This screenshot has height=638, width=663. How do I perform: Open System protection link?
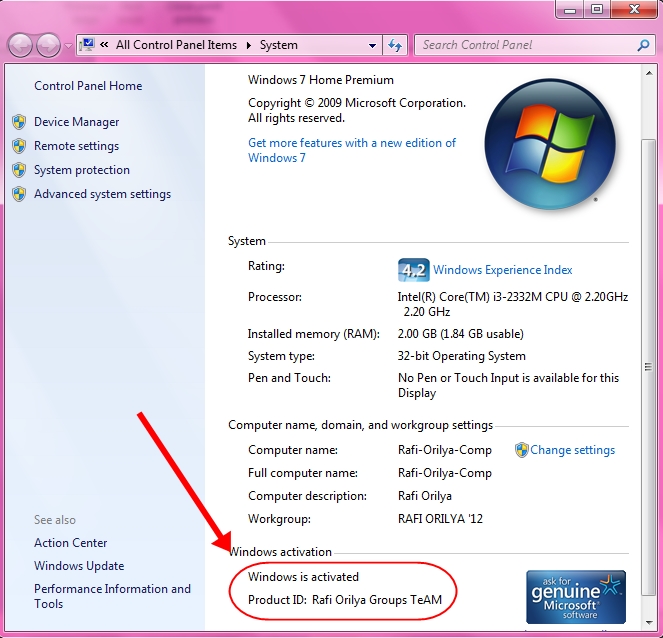coord(82,170)
